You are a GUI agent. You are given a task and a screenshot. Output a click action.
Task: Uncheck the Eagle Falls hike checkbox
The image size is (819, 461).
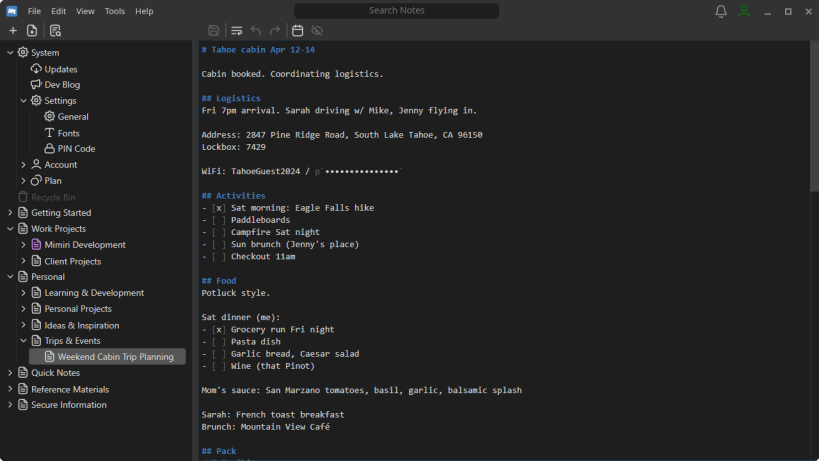[219, 208]
